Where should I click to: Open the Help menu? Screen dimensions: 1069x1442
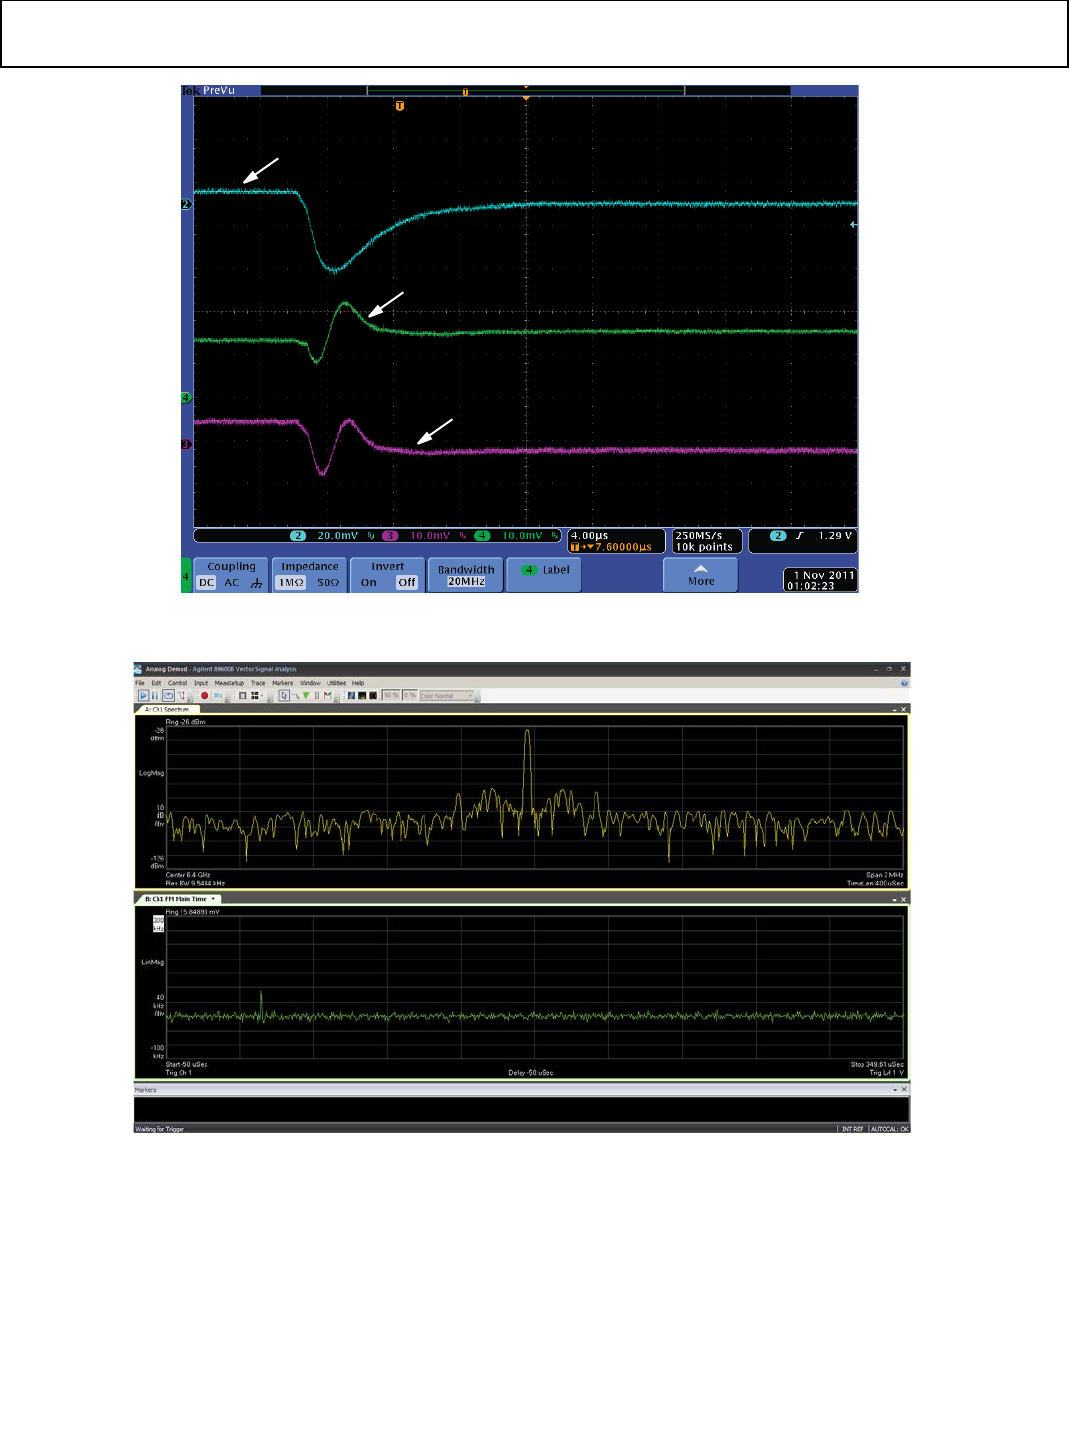(x=358, y=683)
